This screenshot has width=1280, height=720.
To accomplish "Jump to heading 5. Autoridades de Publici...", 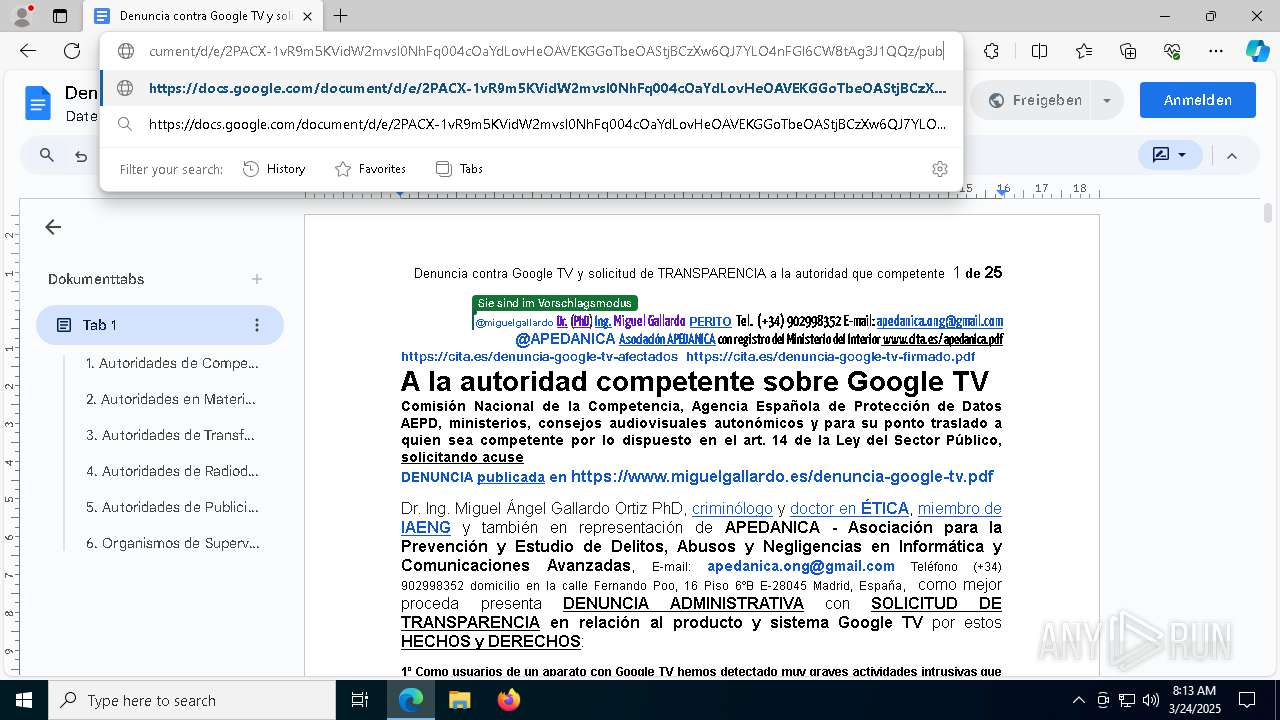I will point(173,507).
